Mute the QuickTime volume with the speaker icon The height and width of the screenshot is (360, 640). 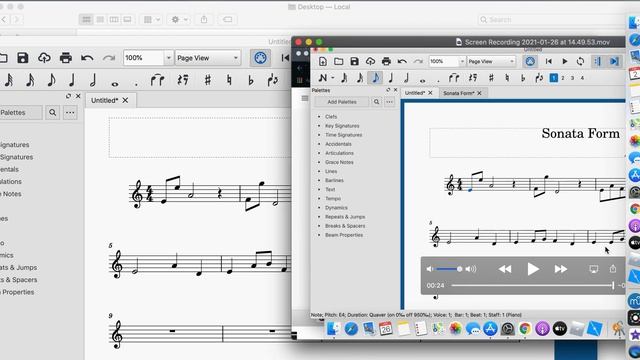pos(430,269)
